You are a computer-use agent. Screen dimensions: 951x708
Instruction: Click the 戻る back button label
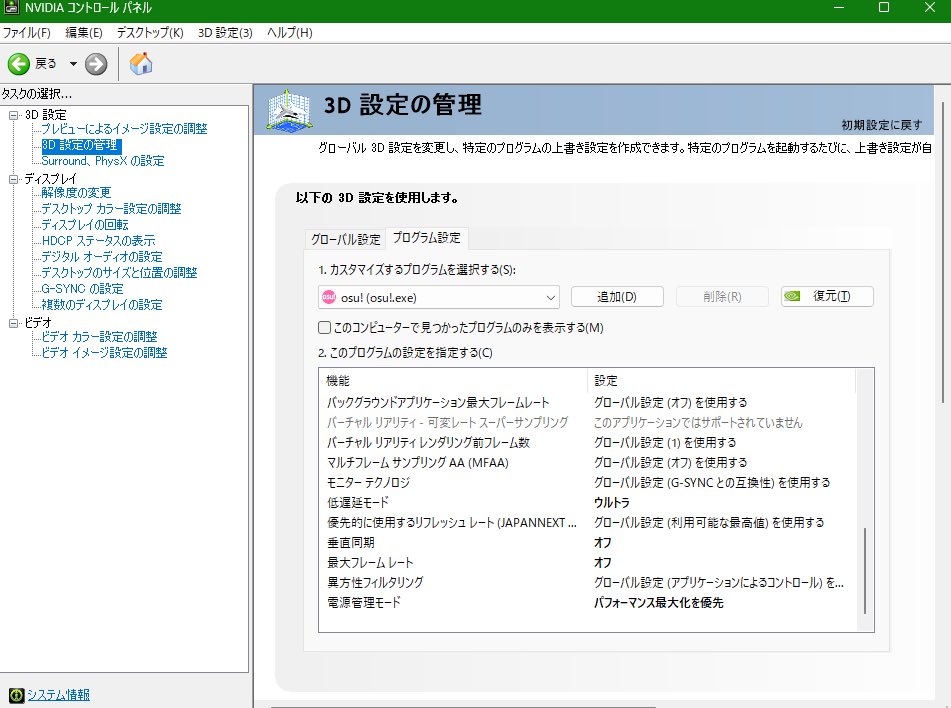(x=45, y=64)
